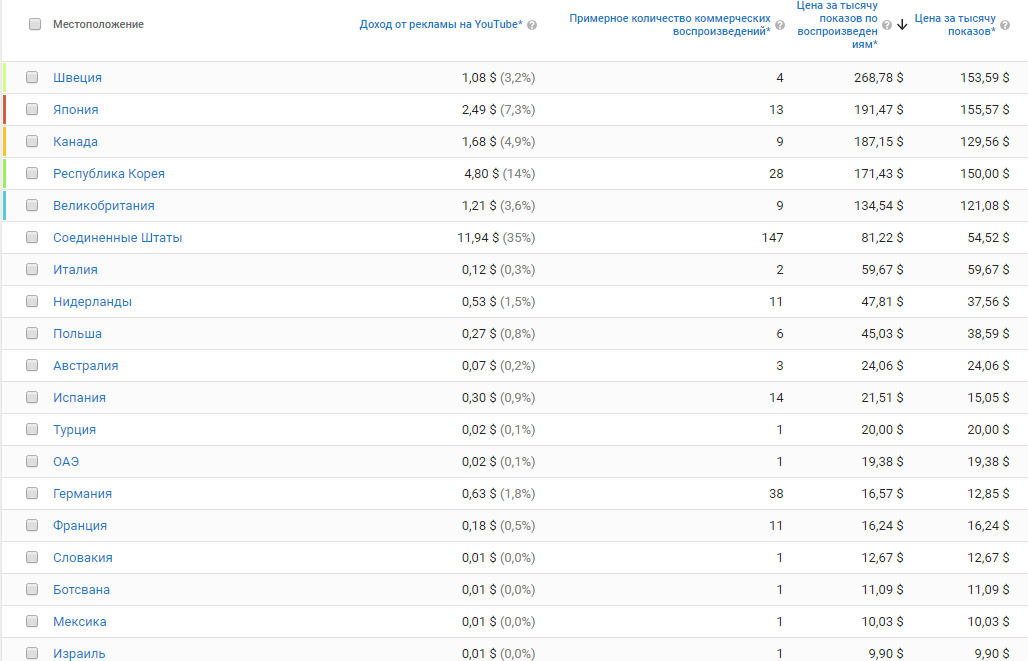Click help icon next to Примерное количество коммерческих воспроизведений
This screenshot has width=1028, height=661.
(x=780, y=25)
